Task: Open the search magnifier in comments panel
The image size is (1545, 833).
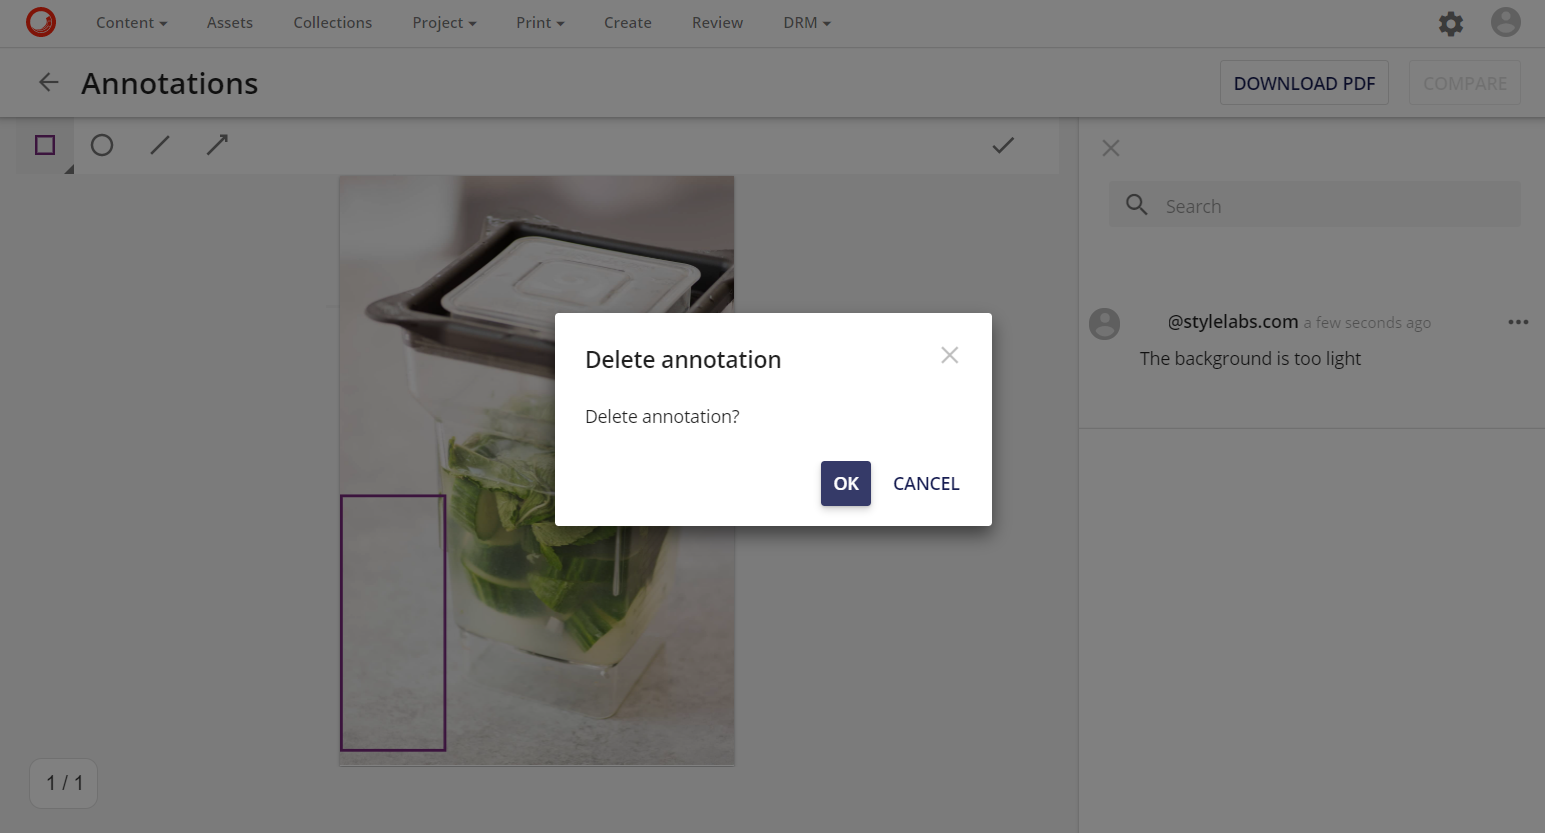Action: (1136, 204)
